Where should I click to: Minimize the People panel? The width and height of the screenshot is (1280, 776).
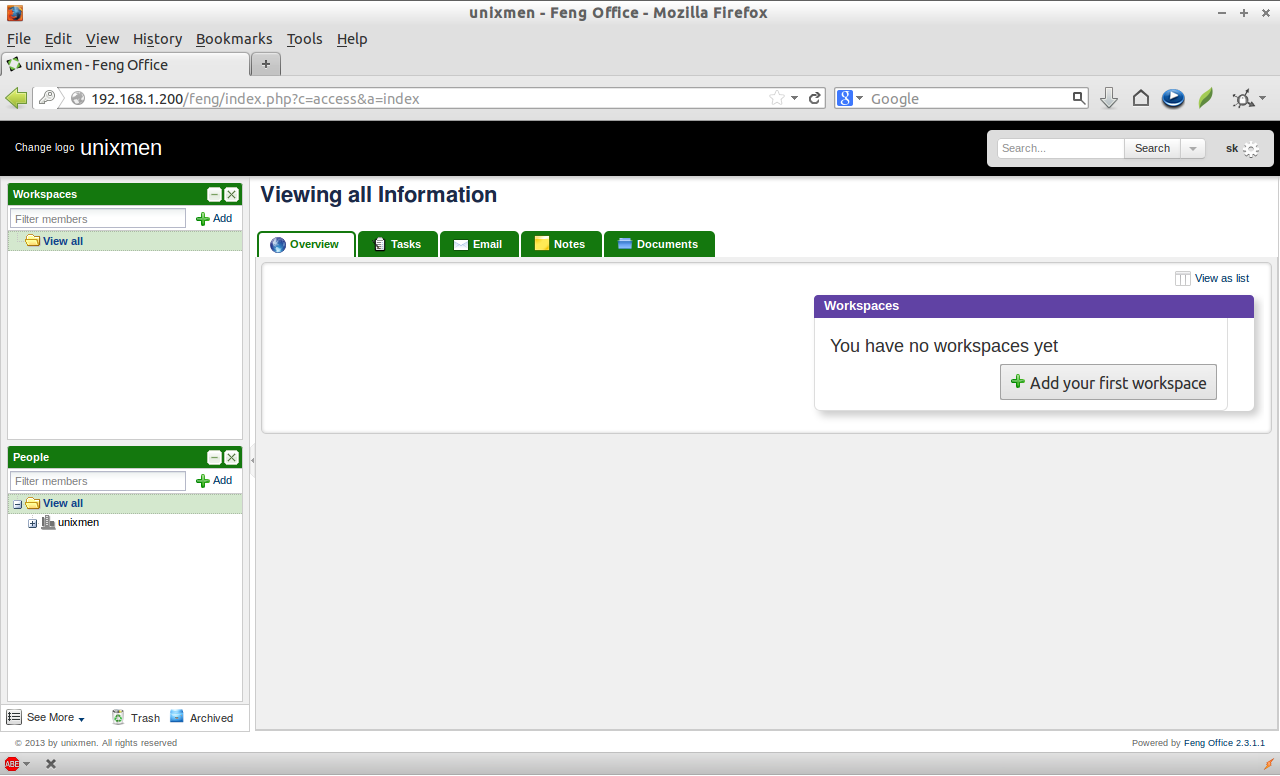point(214,457)
